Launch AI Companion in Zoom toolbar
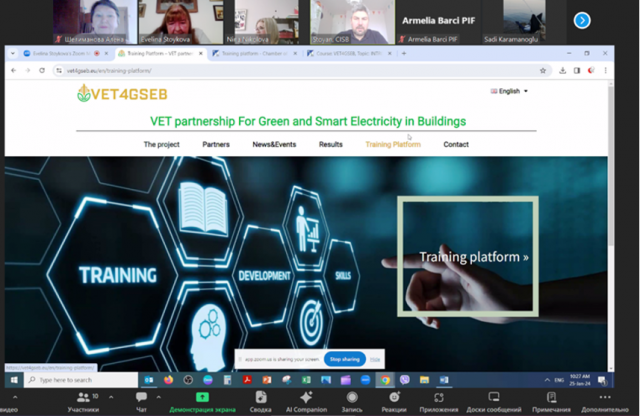The width and height of the screenshot is (640, 416). tap(306, 402)
